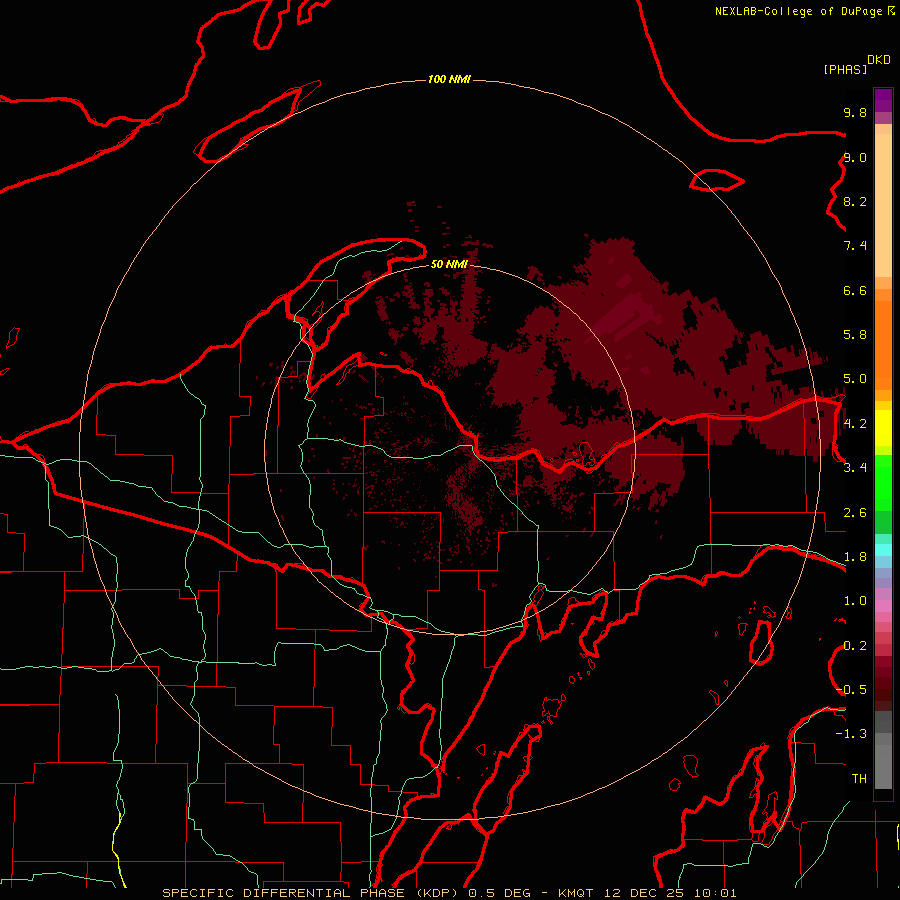This screenshot has height=900, width=900.
Task: Click the 50 NMI range ring label
Action: point(449,264)
